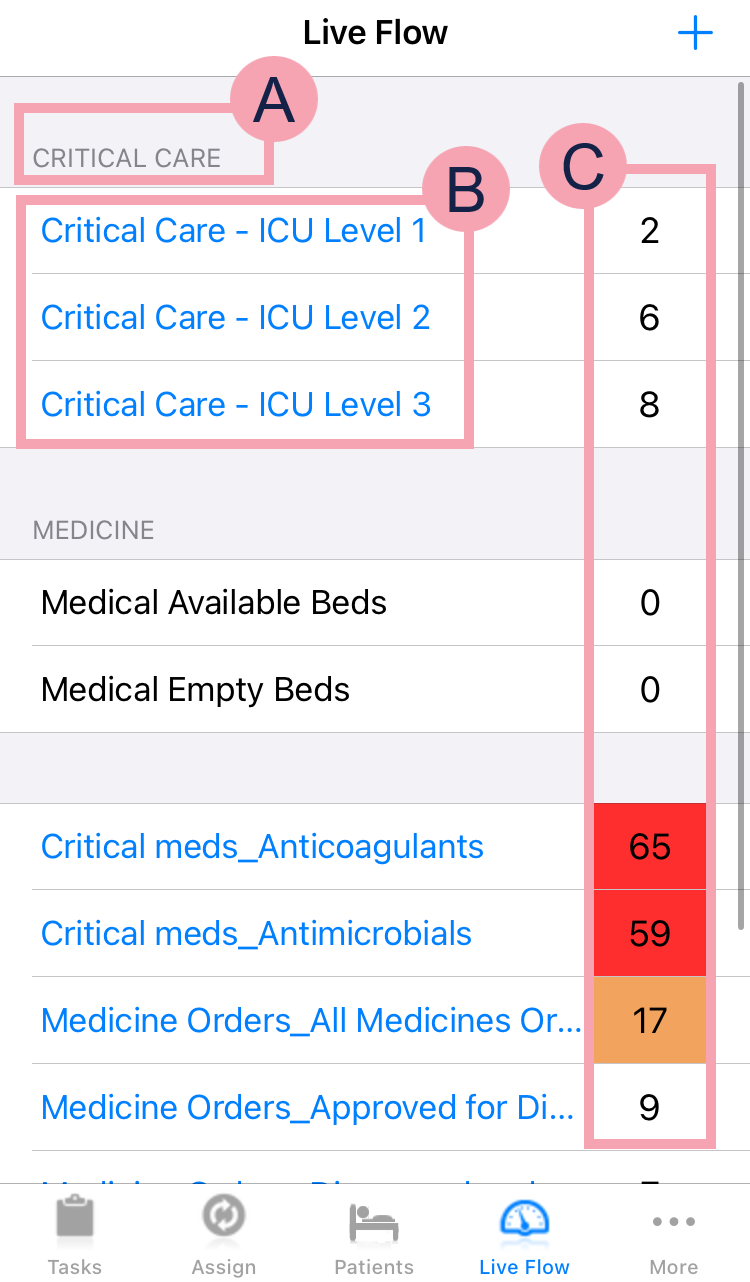Open Critical meds_Anticoagulants list
The height and width of the screenshot is (1282, 750).
tap(262, 847)
